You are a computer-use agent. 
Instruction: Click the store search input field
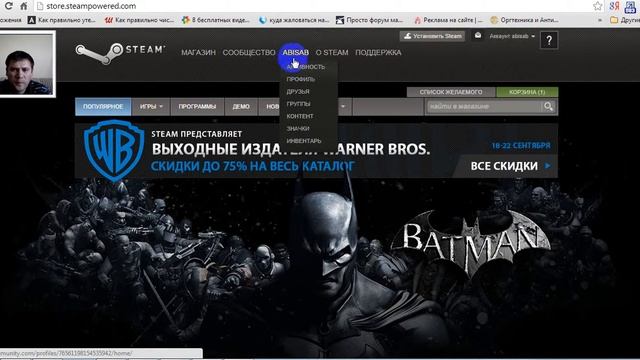pos(484,107)
